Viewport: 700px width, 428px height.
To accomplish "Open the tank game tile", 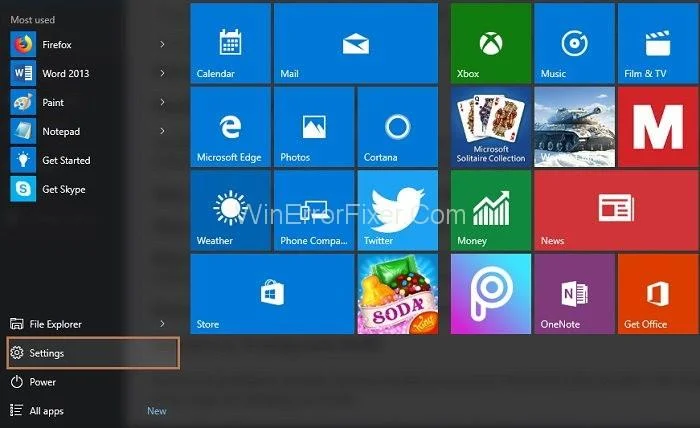I will coord(574,127).
